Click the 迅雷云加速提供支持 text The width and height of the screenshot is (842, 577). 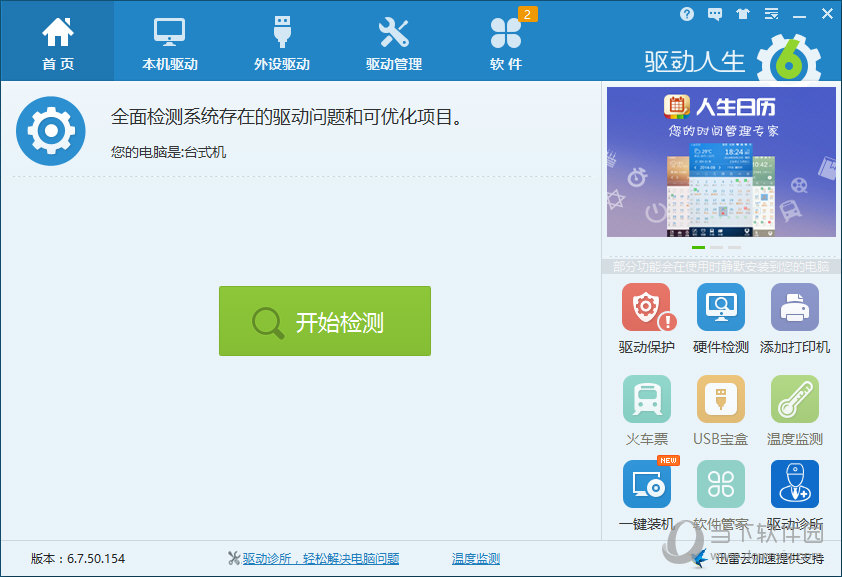pyautogui.click(x=770, y=559)
